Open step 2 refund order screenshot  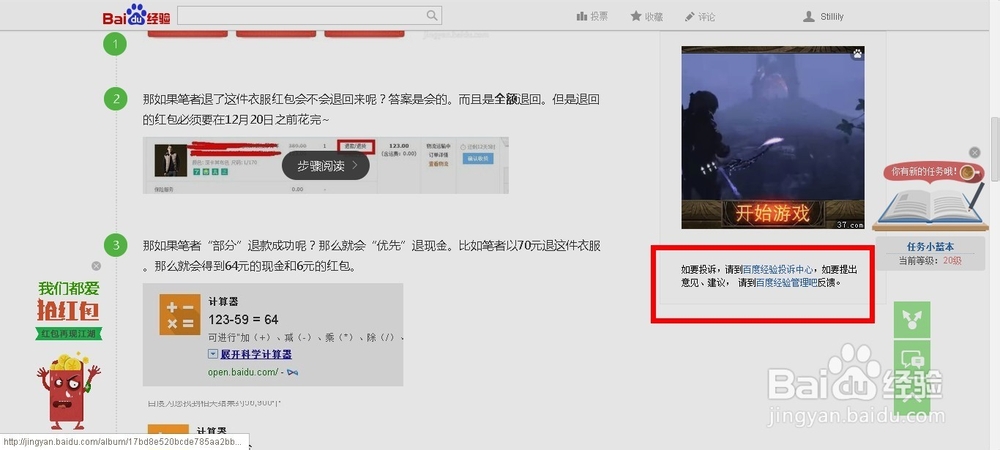[x=325, y=165]
